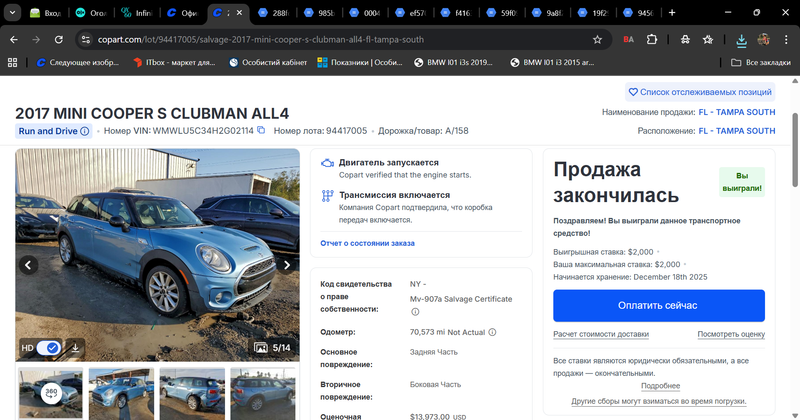Open Отчет о состоянии заказа link

(x=367, y=243)
